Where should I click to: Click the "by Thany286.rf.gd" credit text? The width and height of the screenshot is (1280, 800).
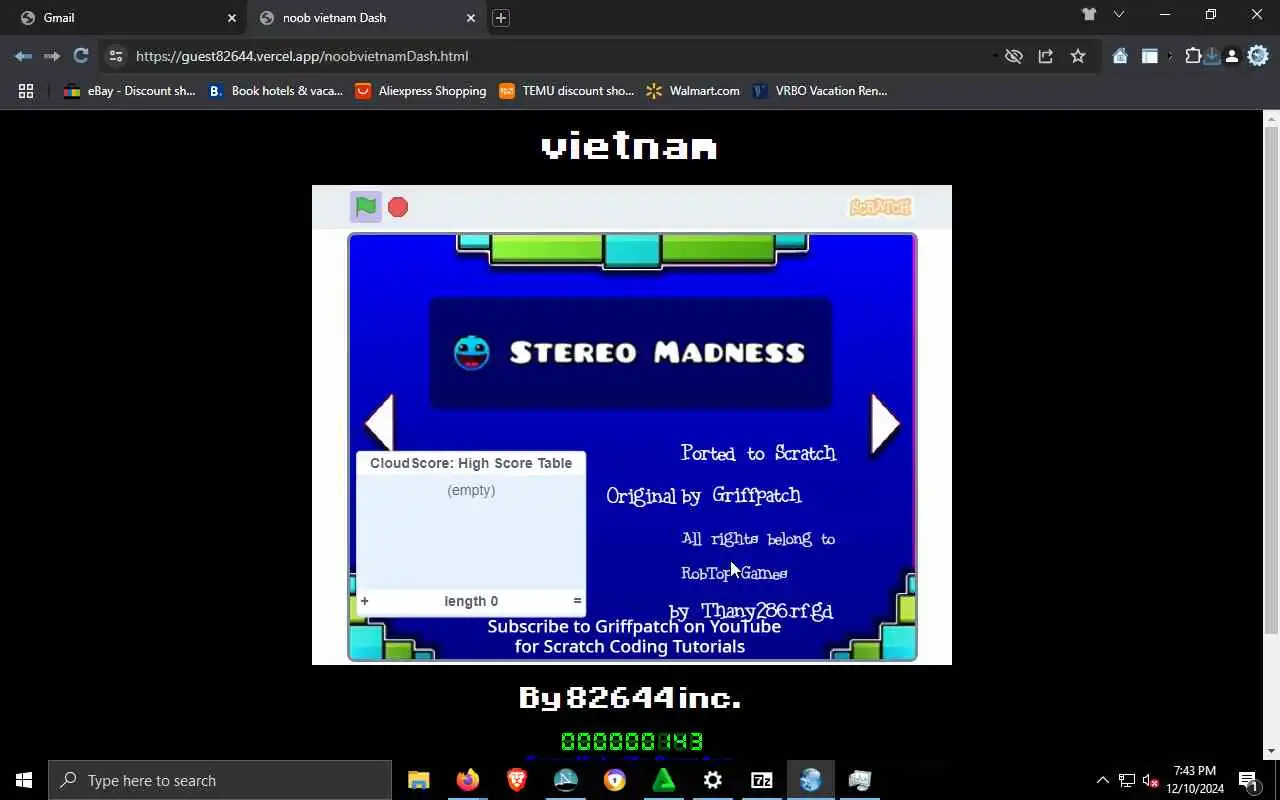point(751,611)
